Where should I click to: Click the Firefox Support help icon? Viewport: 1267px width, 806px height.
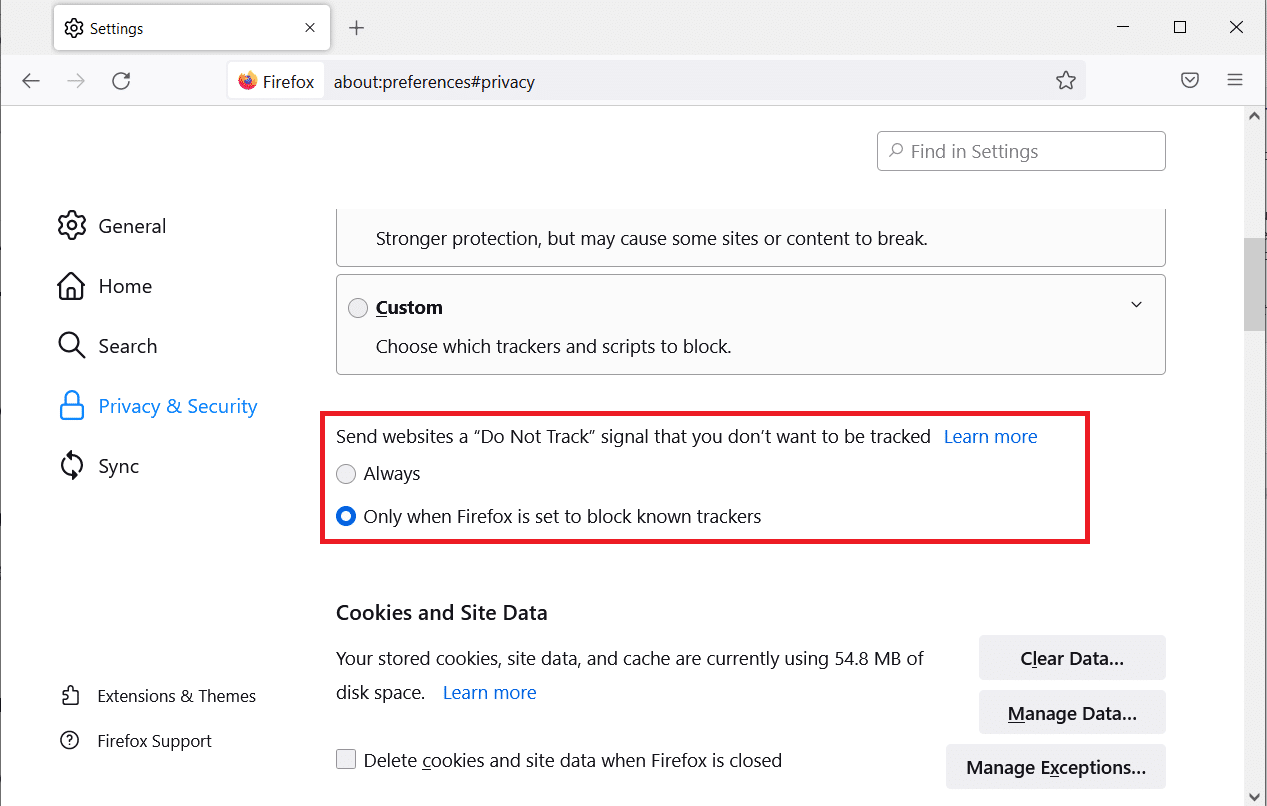pos(70,741)
